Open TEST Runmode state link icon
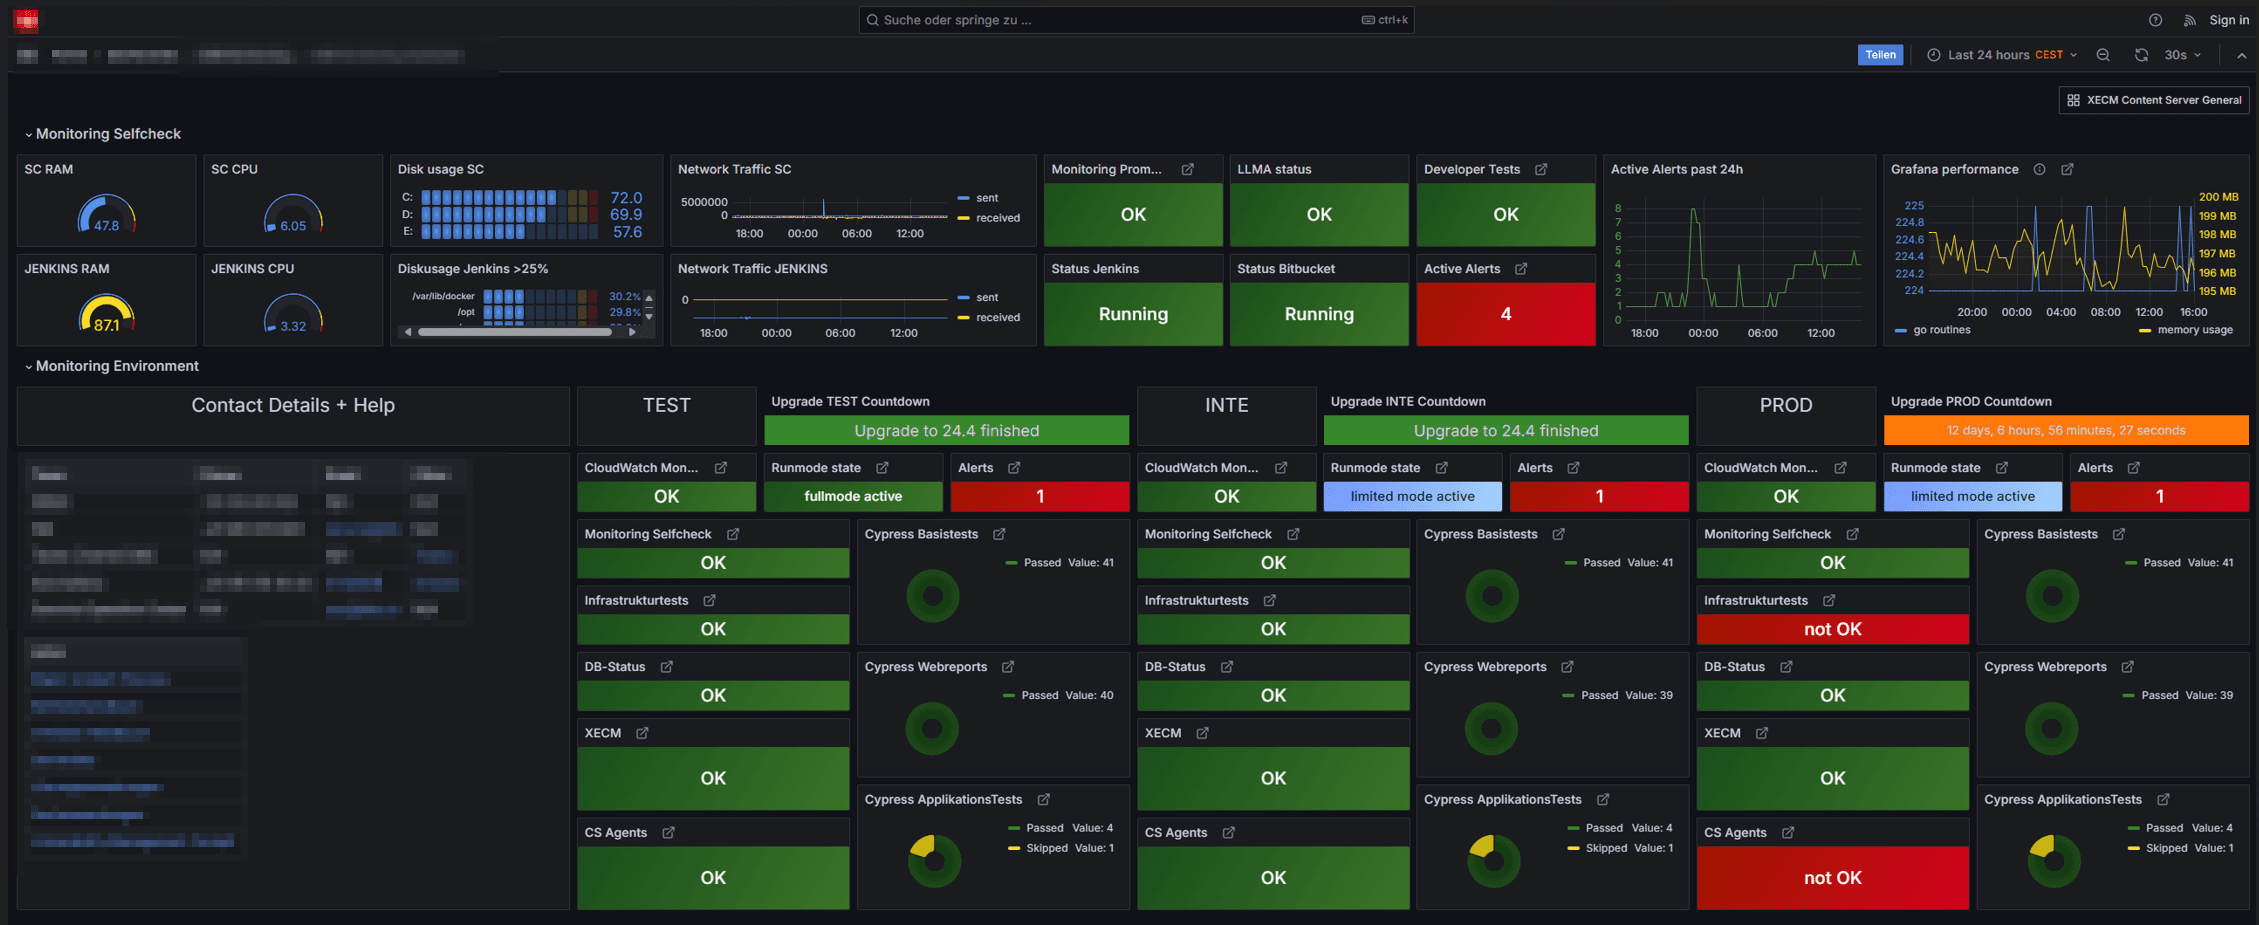 pyautogui.click(x=882, y=468)
